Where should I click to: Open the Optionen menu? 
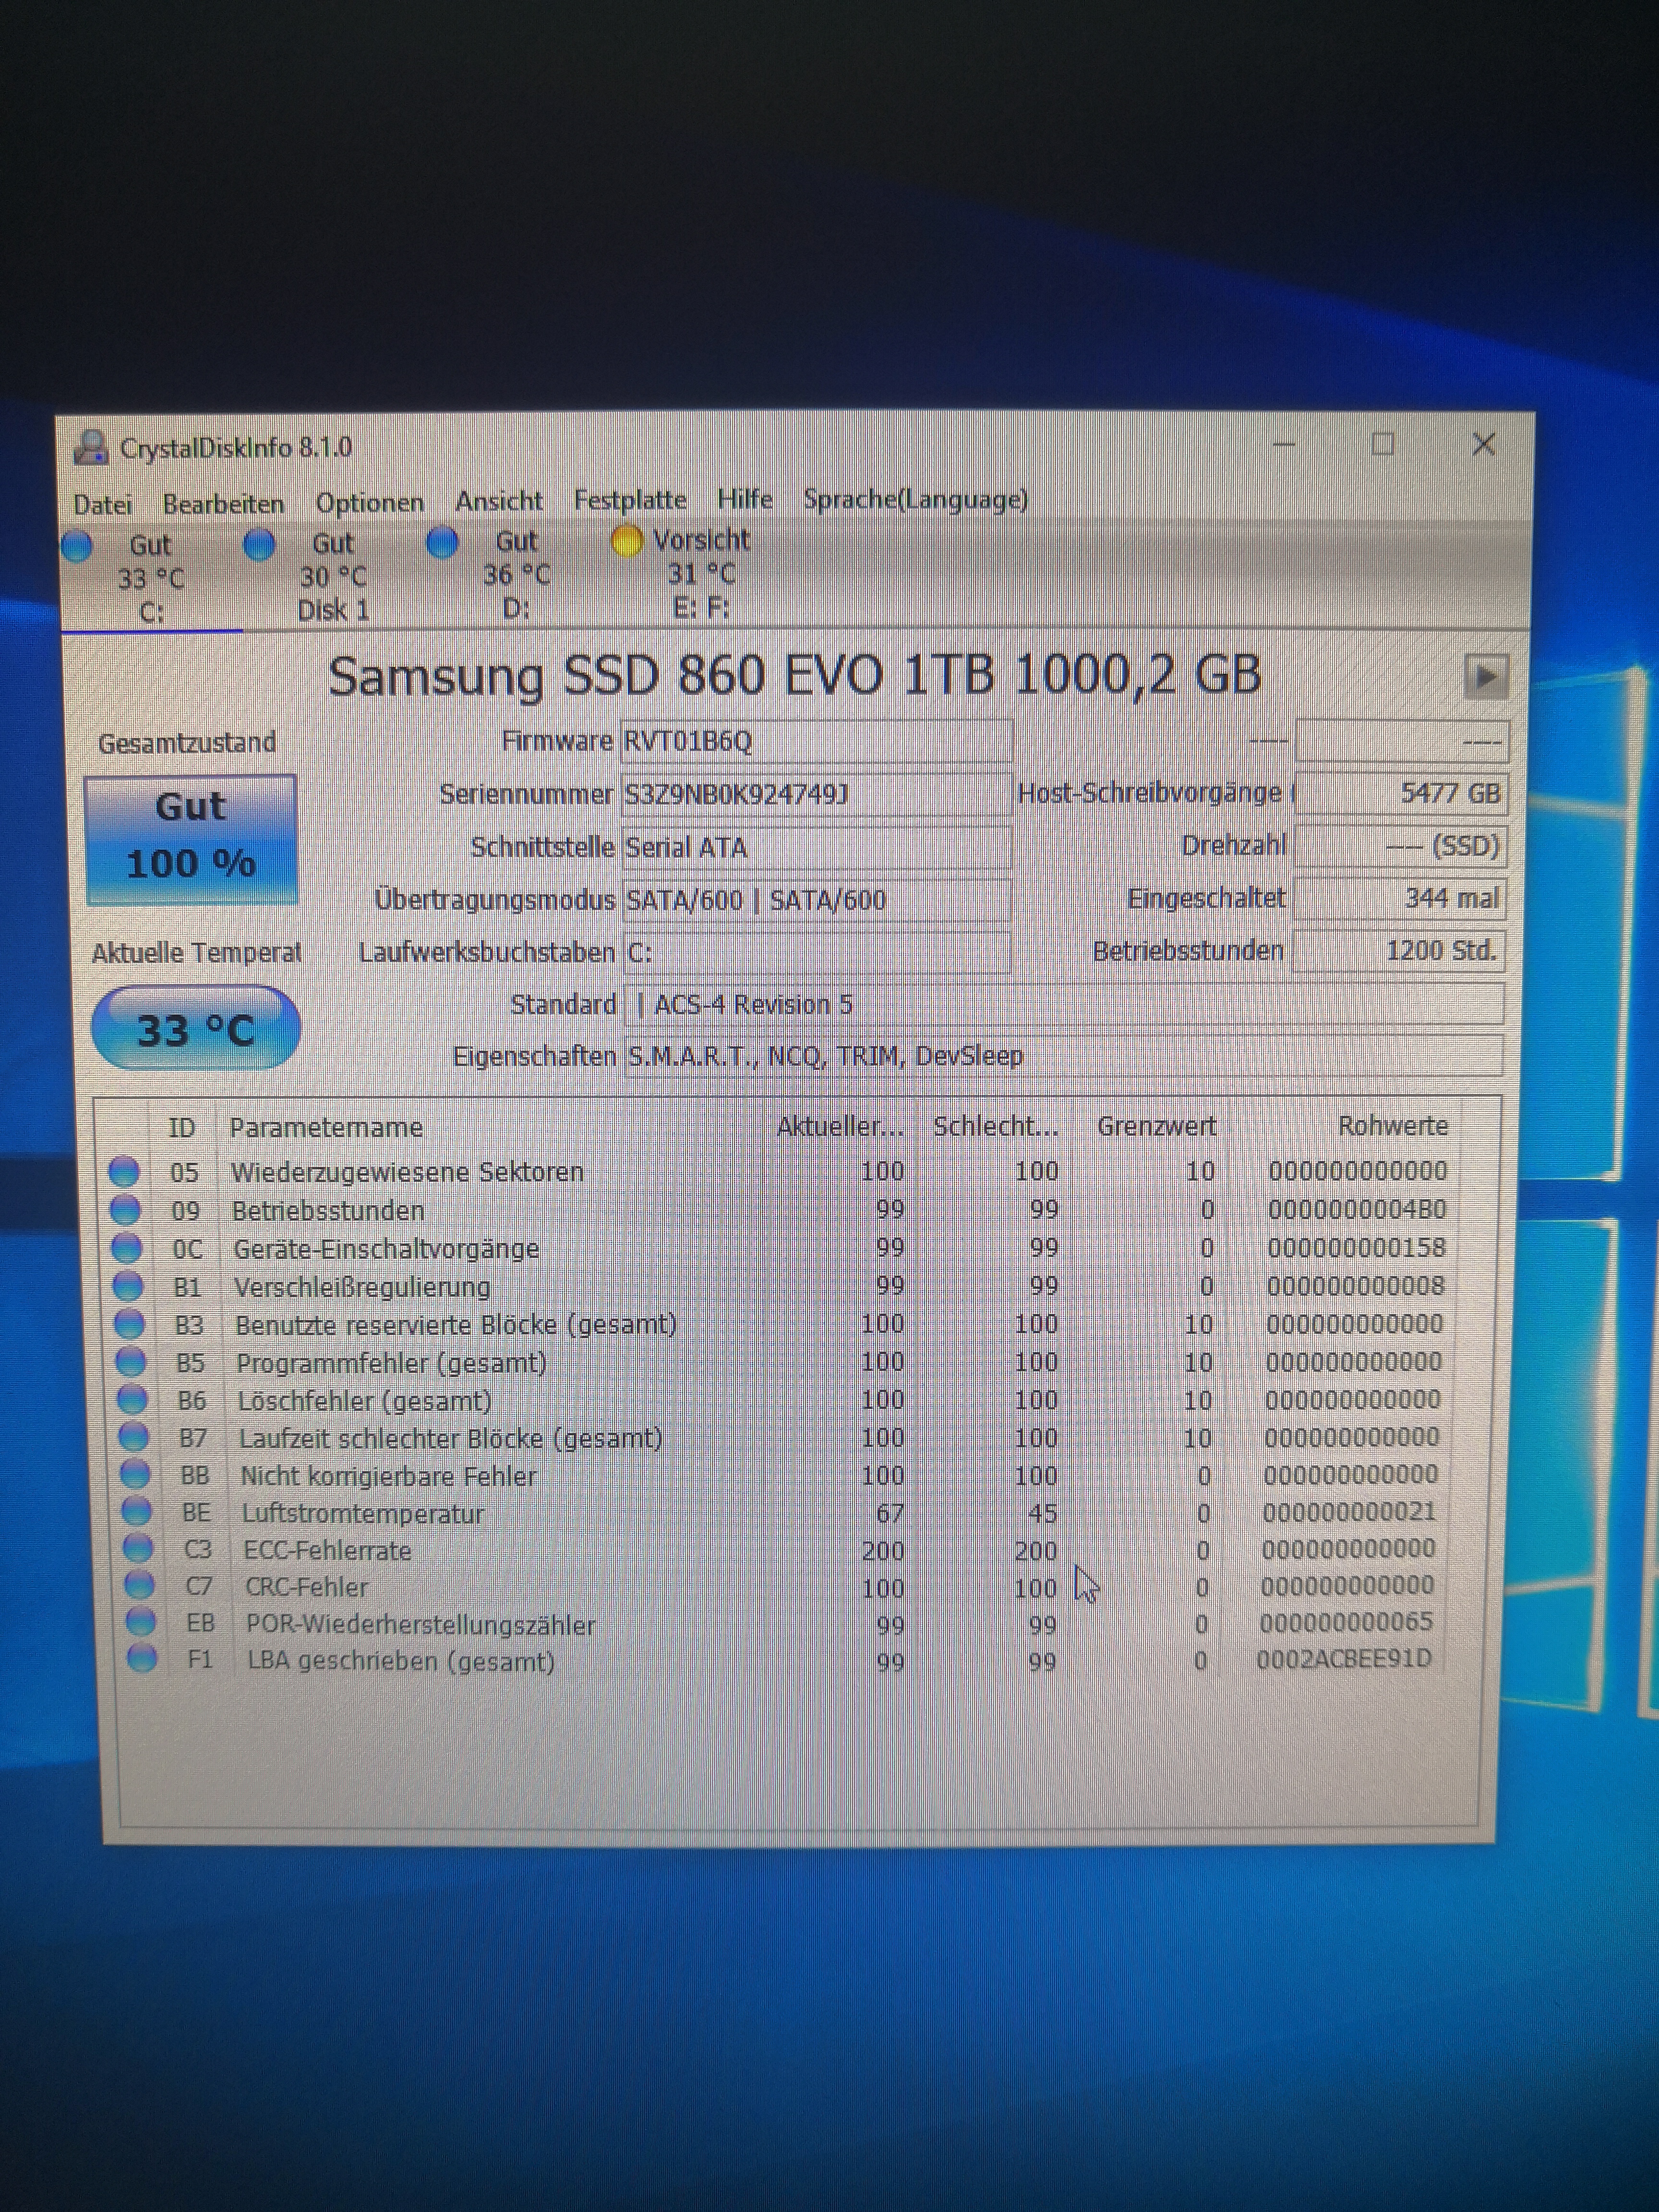pyautogui.click(x=369, y=503)
